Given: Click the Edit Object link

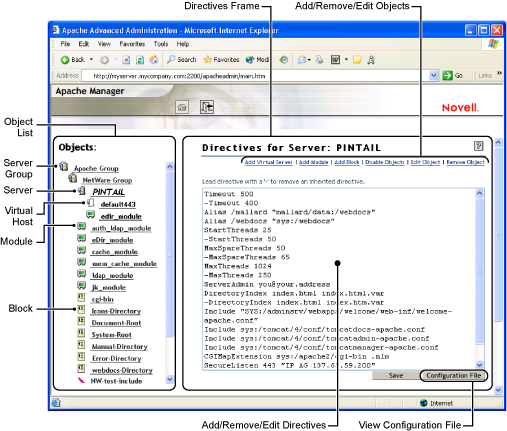Looking at the screenshot, I should coord(425,162).
